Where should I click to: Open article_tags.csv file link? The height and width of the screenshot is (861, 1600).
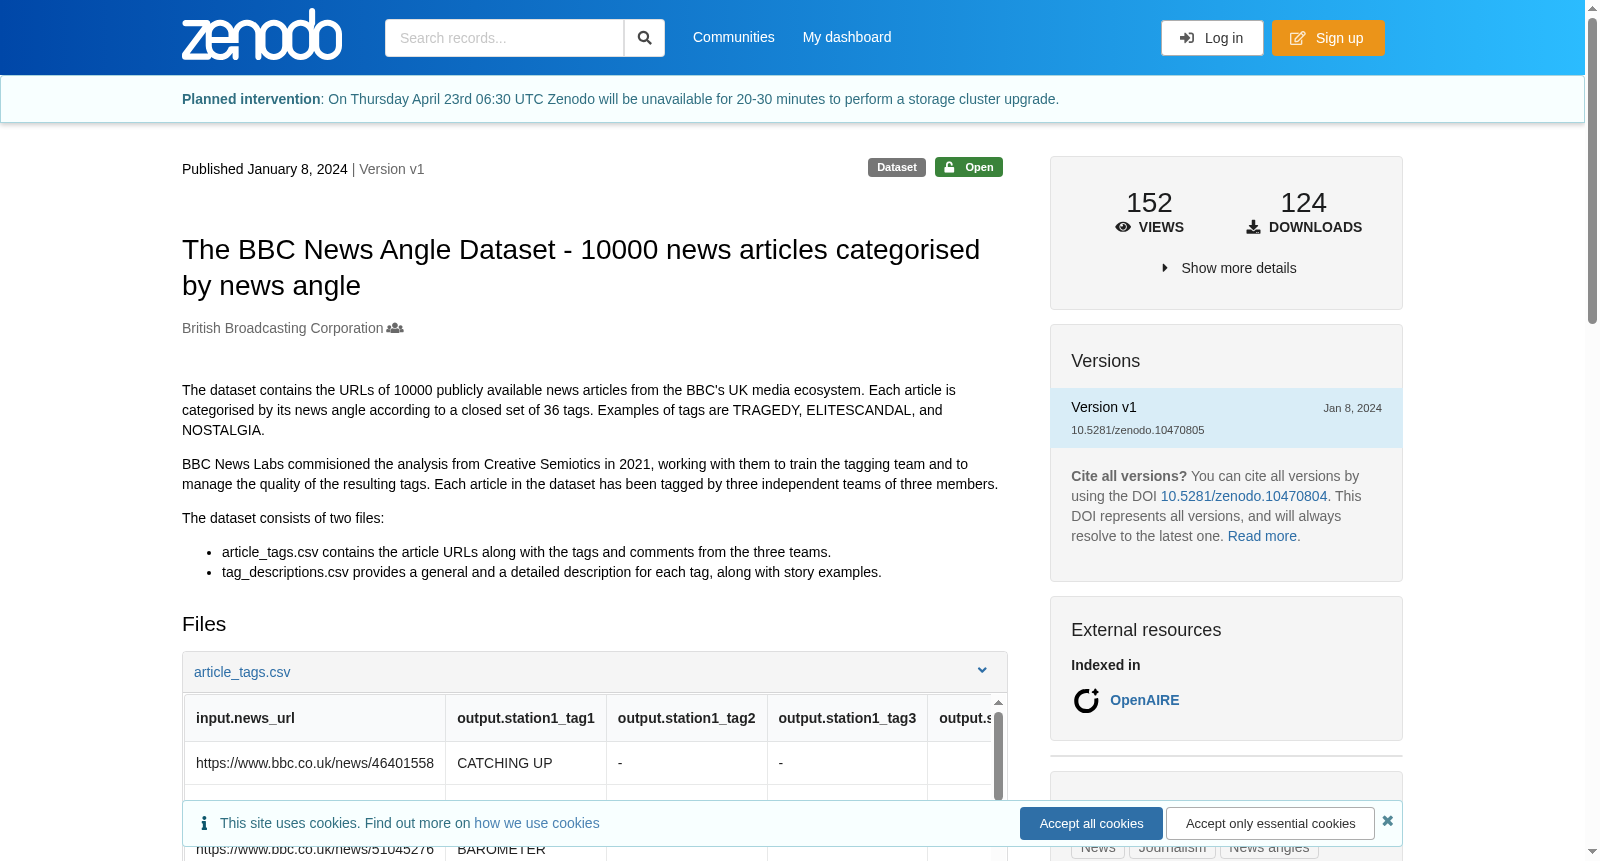(242, 672)
